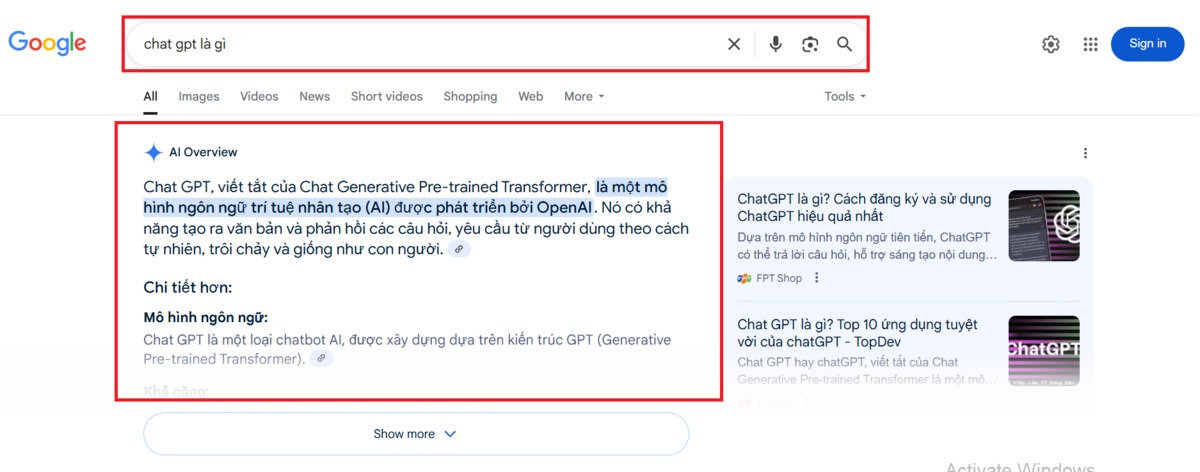Open the Google apps grid icon
1200x472 pixels.
tap(1090, 44)
